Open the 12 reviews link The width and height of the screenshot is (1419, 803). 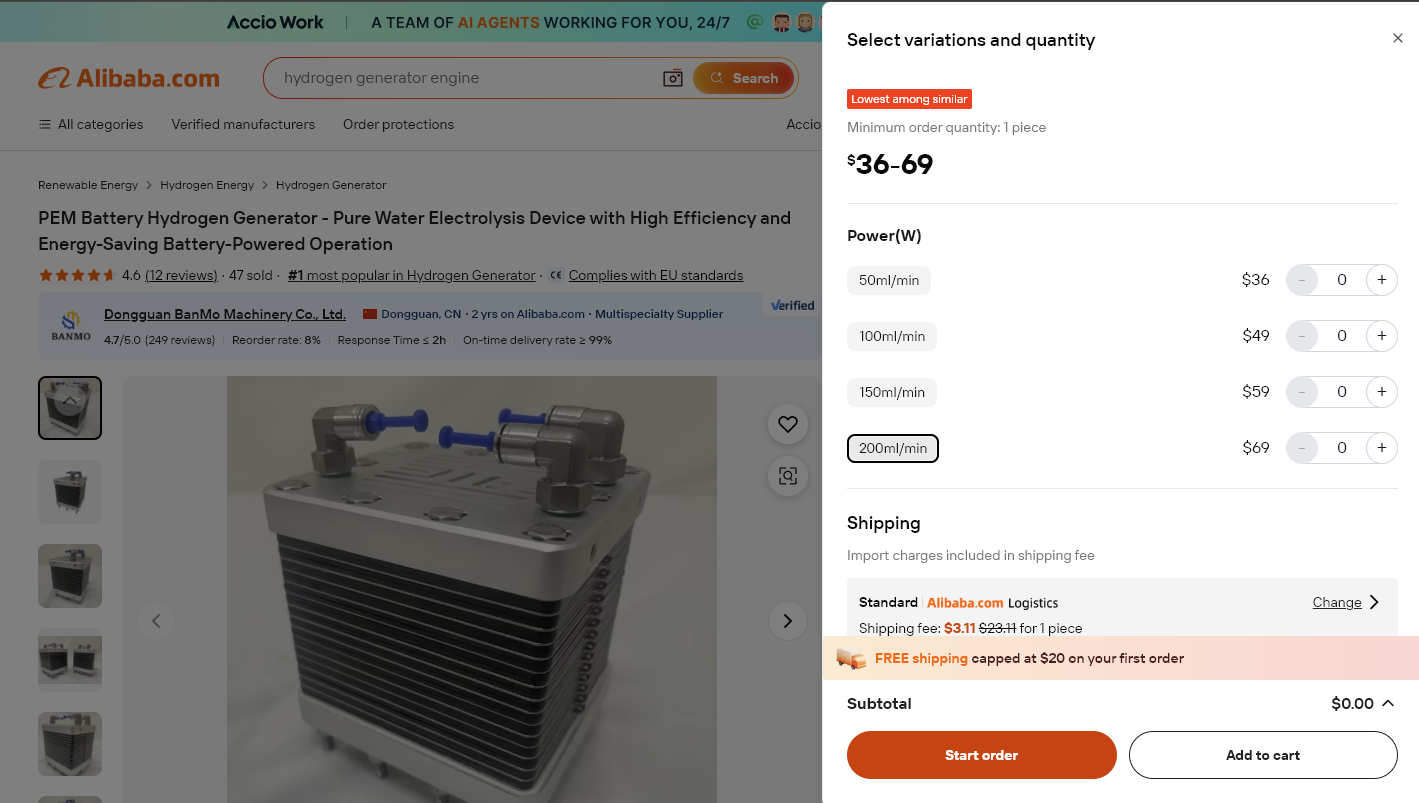(181, 275)
